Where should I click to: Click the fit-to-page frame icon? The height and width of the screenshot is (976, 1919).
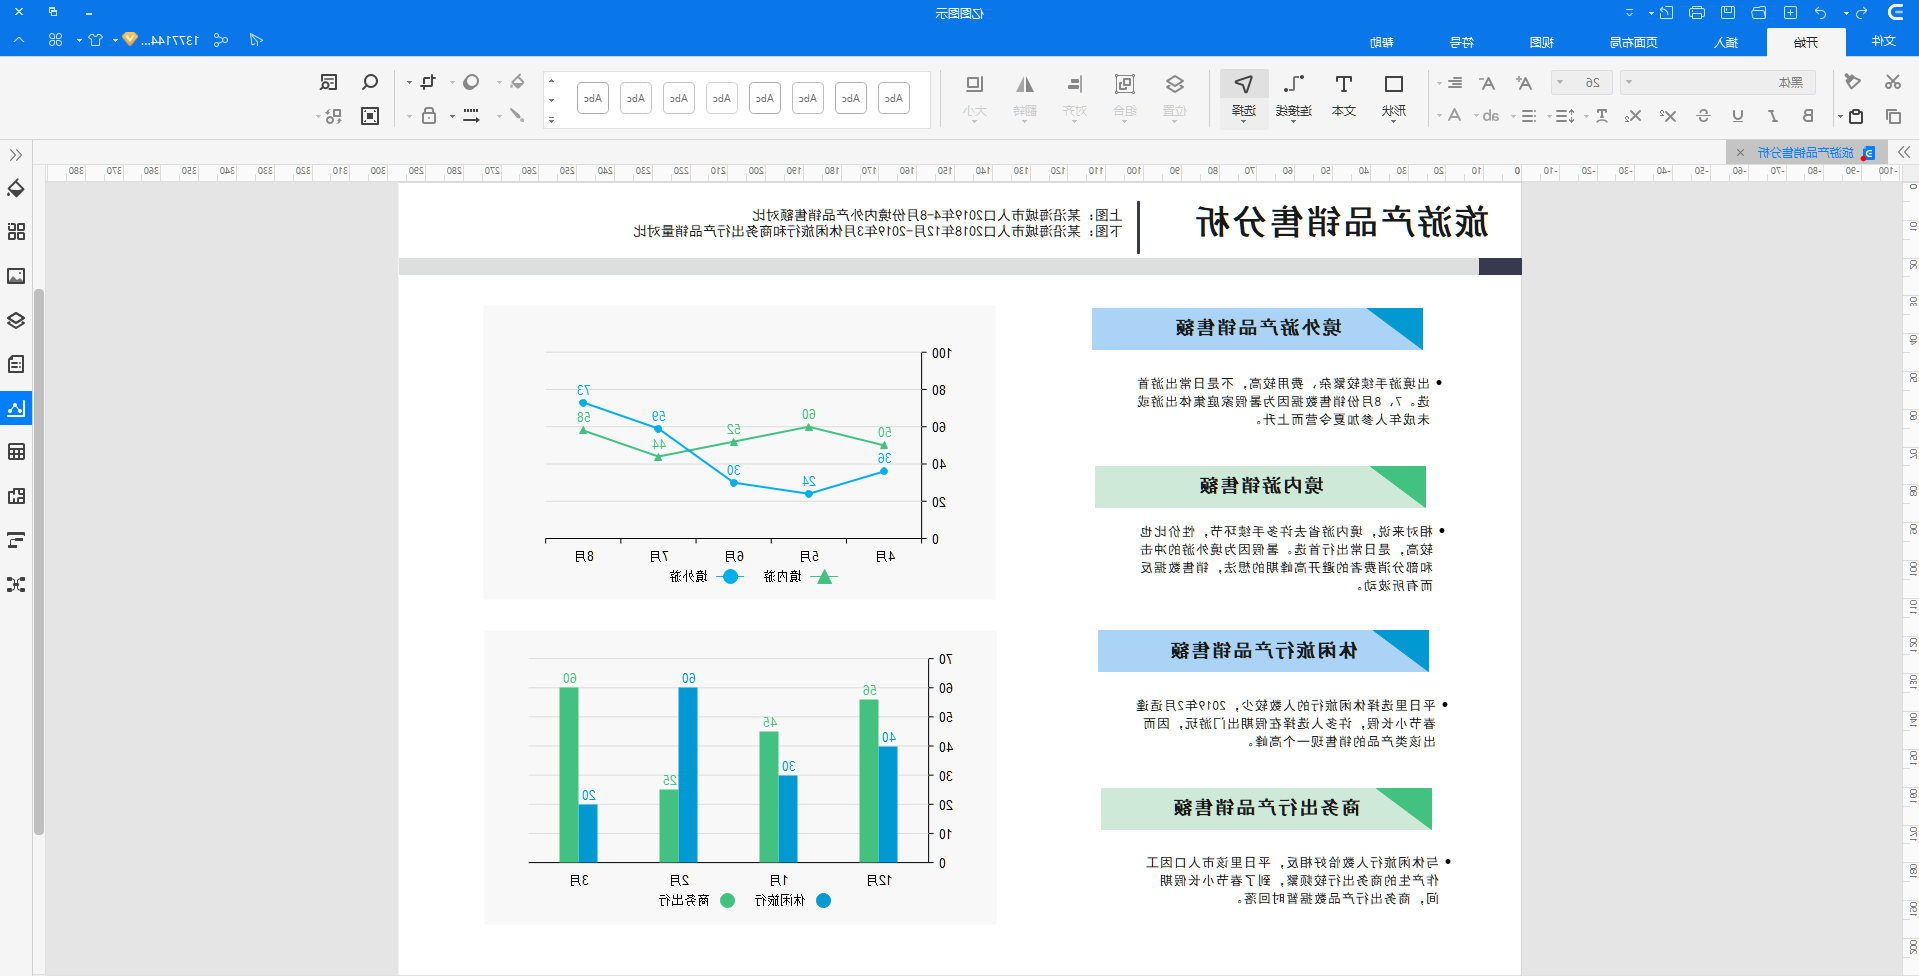tap(370, 116)
